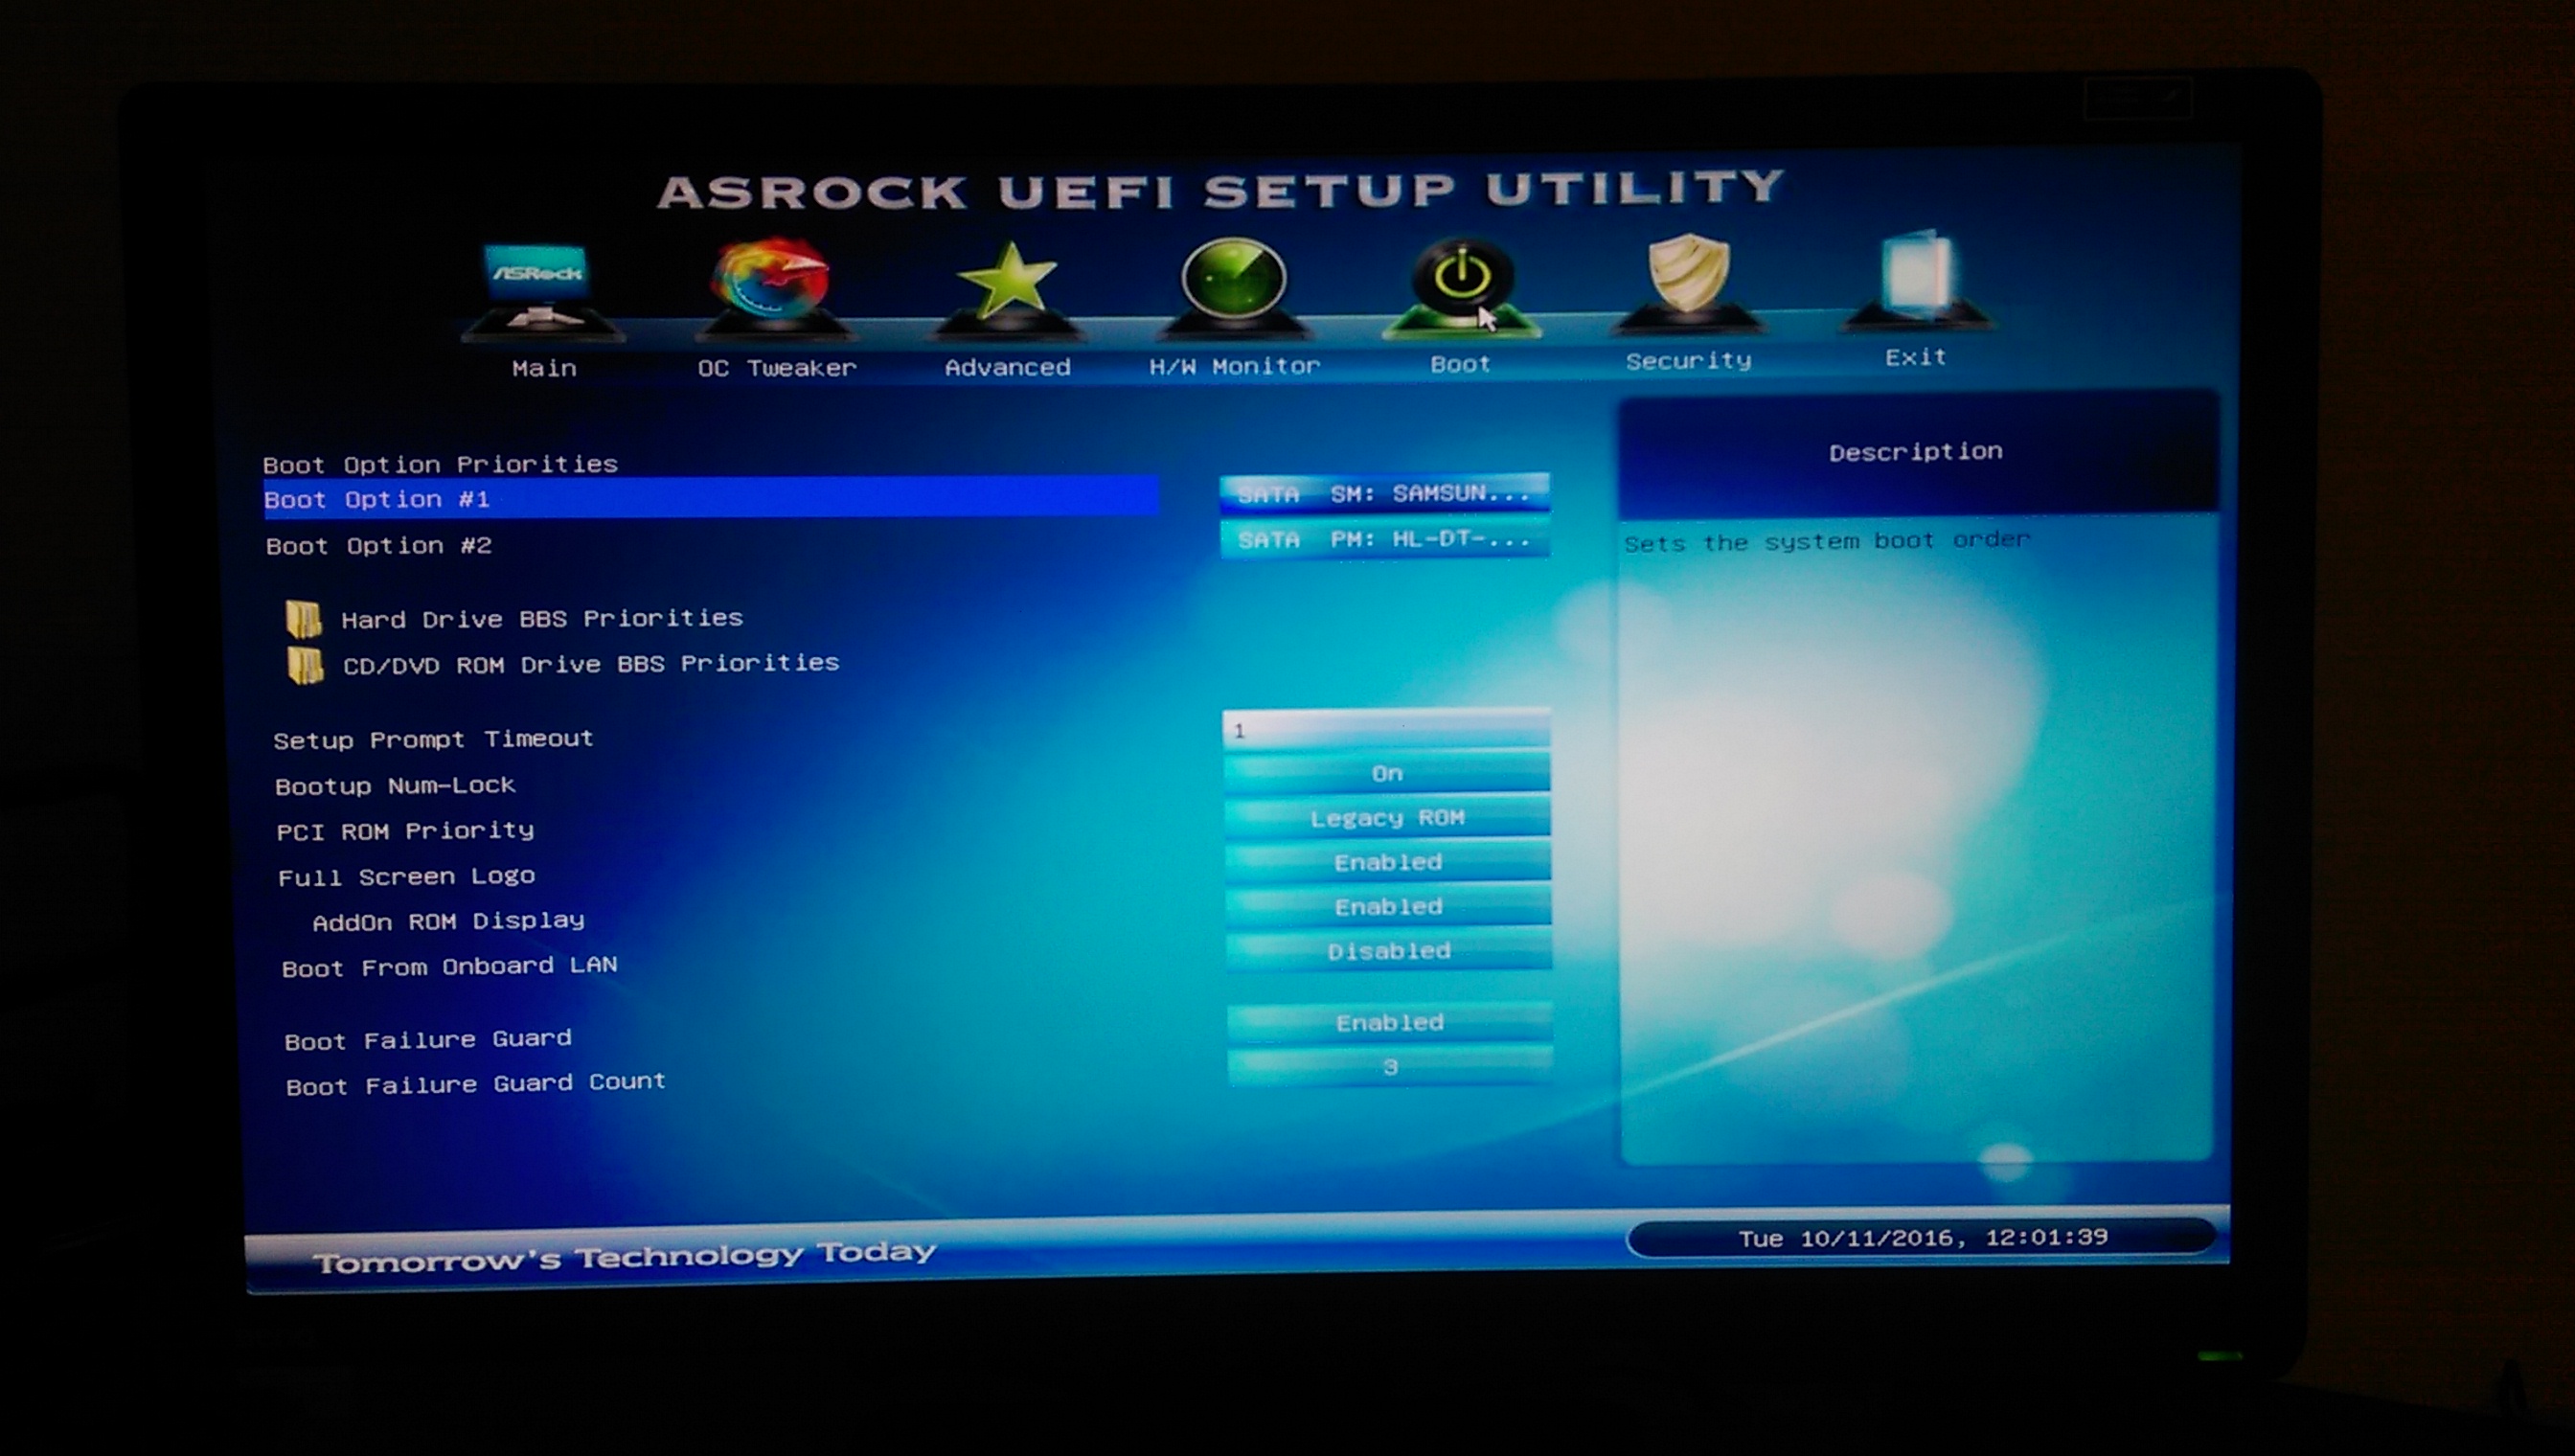Toggle Boot From Onboard LAN Disabled value
Screen dimensions: 2575x1456
pyautogui.click(x=1389, y=951)
